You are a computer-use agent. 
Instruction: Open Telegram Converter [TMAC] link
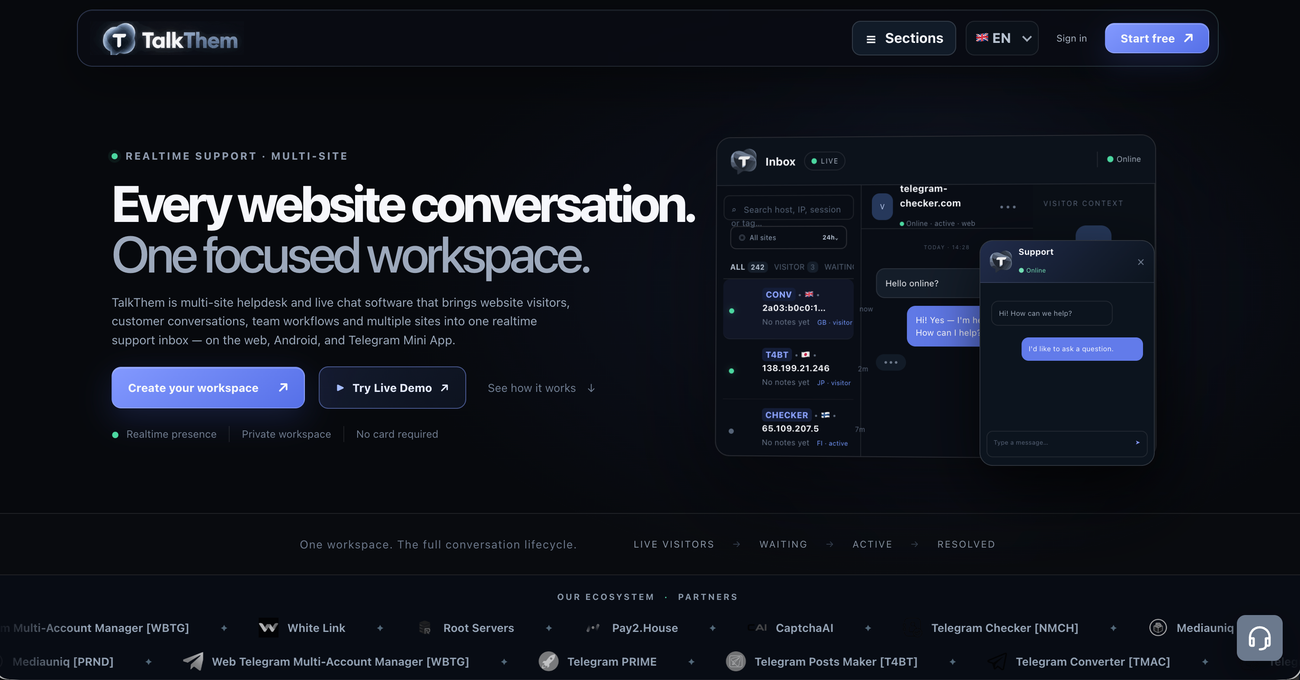click(x=1092, y=661)
